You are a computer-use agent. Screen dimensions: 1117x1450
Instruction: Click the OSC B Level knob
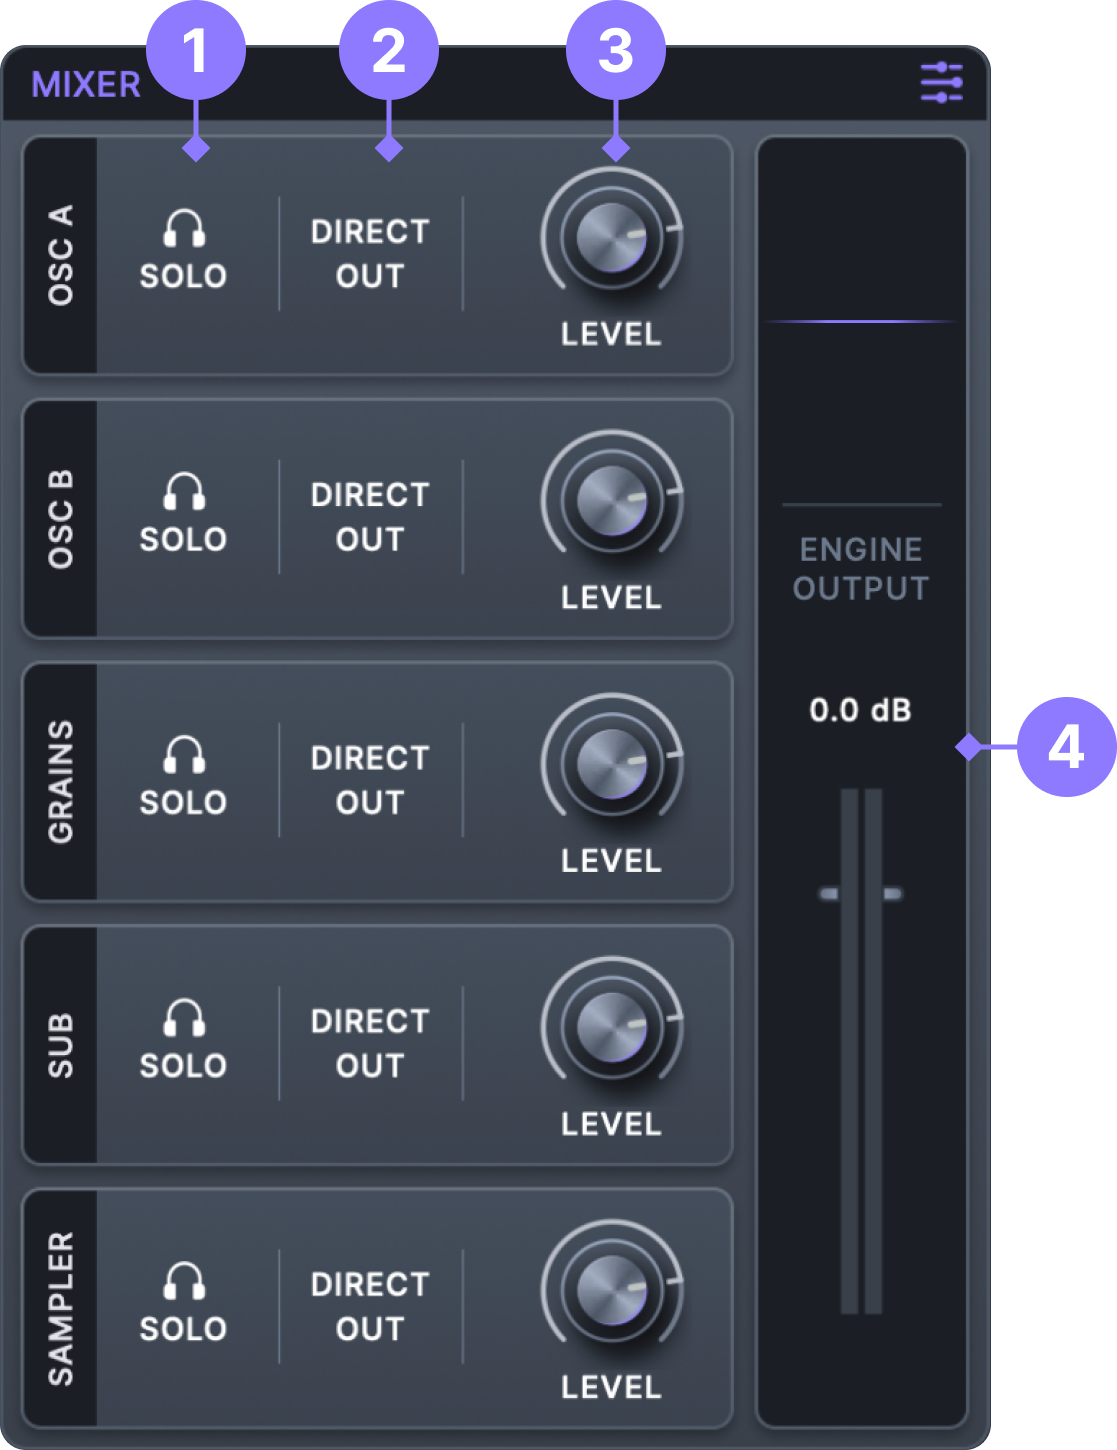pyautogui.click(x=611, y=501)
